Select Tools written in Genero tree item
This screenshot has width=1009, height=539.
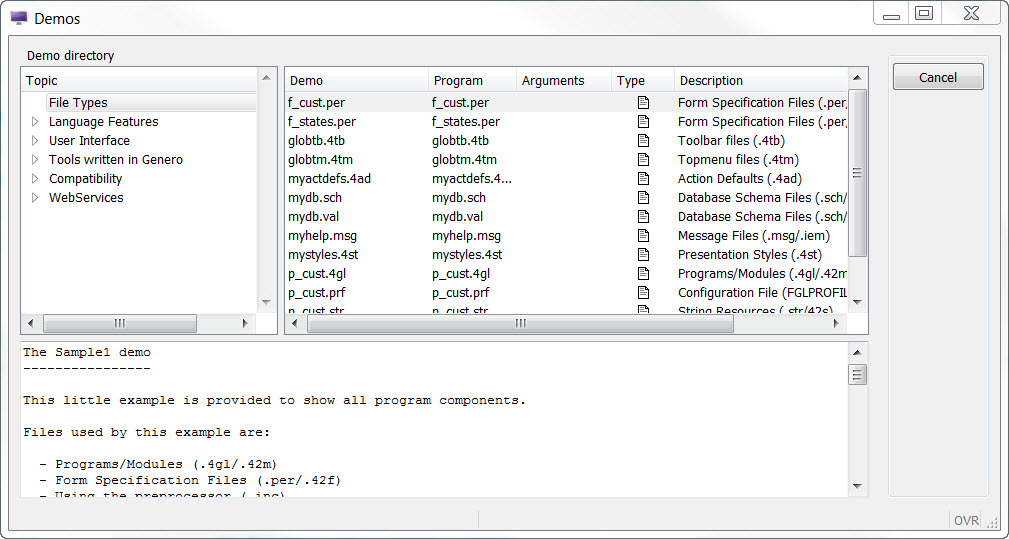tap(115, 160)
